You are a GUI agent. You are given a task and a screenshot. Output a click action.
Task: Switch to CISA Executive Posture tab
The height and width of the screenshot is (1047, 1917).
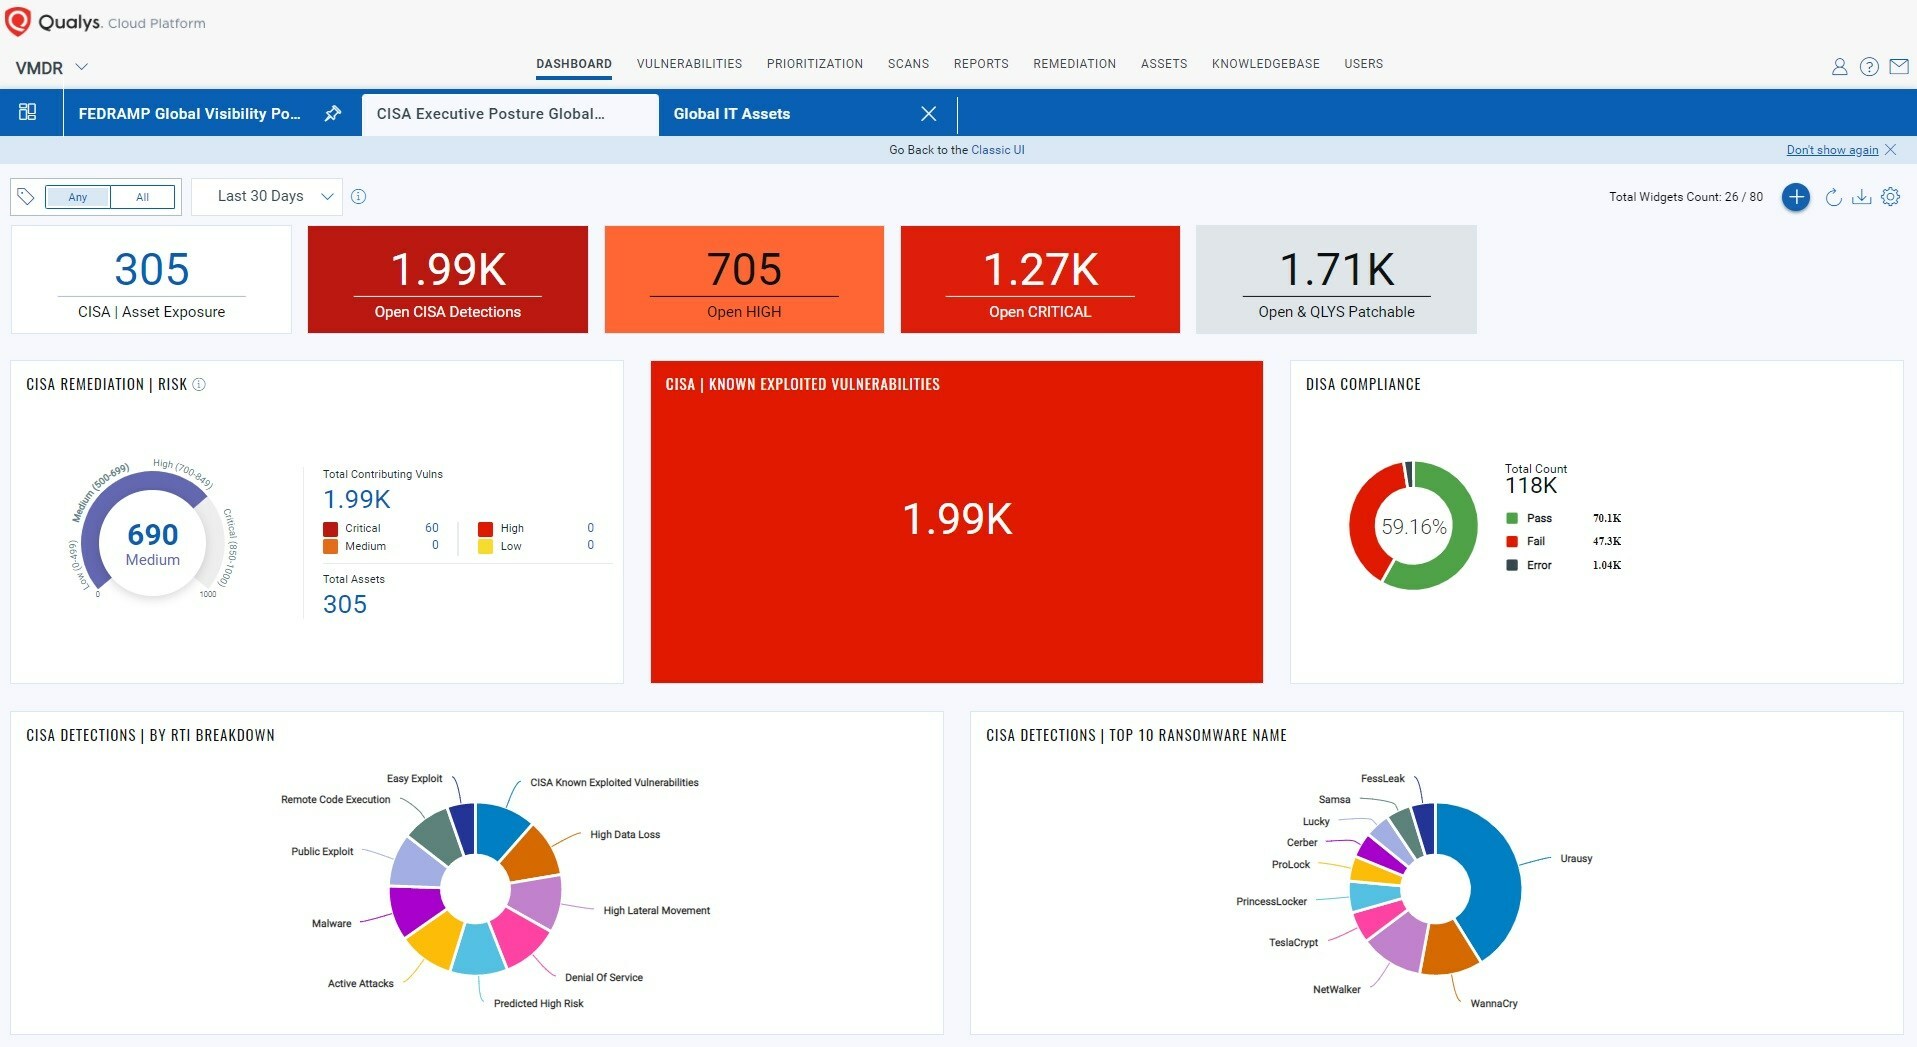490,114
